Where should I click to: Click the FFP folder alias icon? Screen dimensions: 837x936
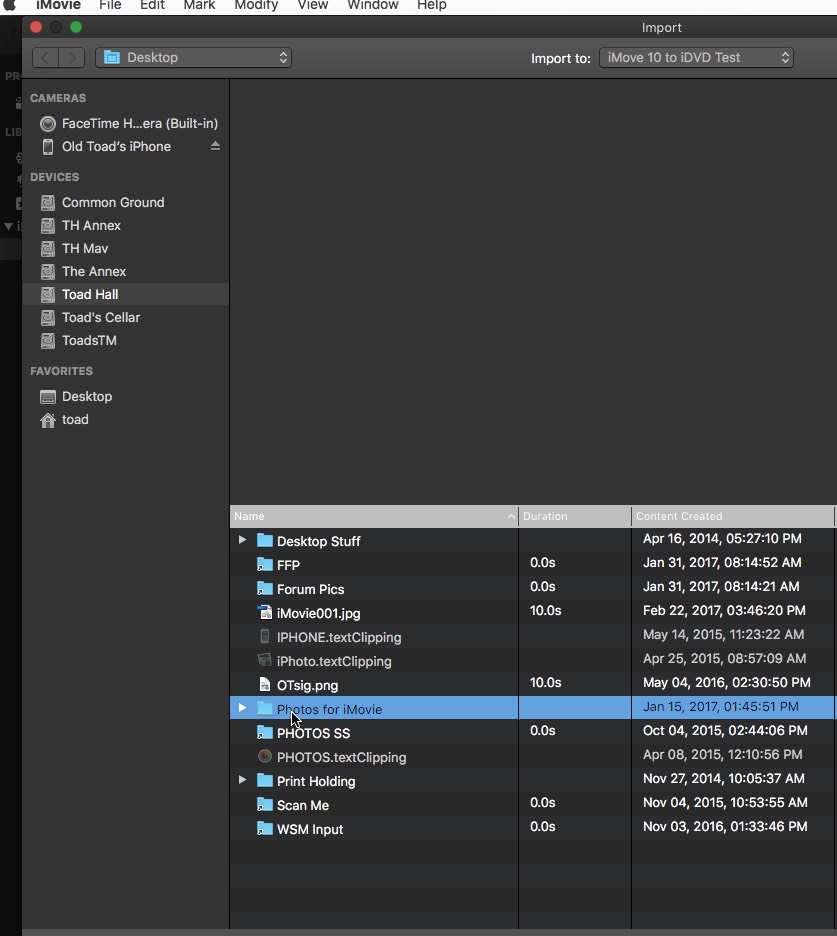point(264,565)
